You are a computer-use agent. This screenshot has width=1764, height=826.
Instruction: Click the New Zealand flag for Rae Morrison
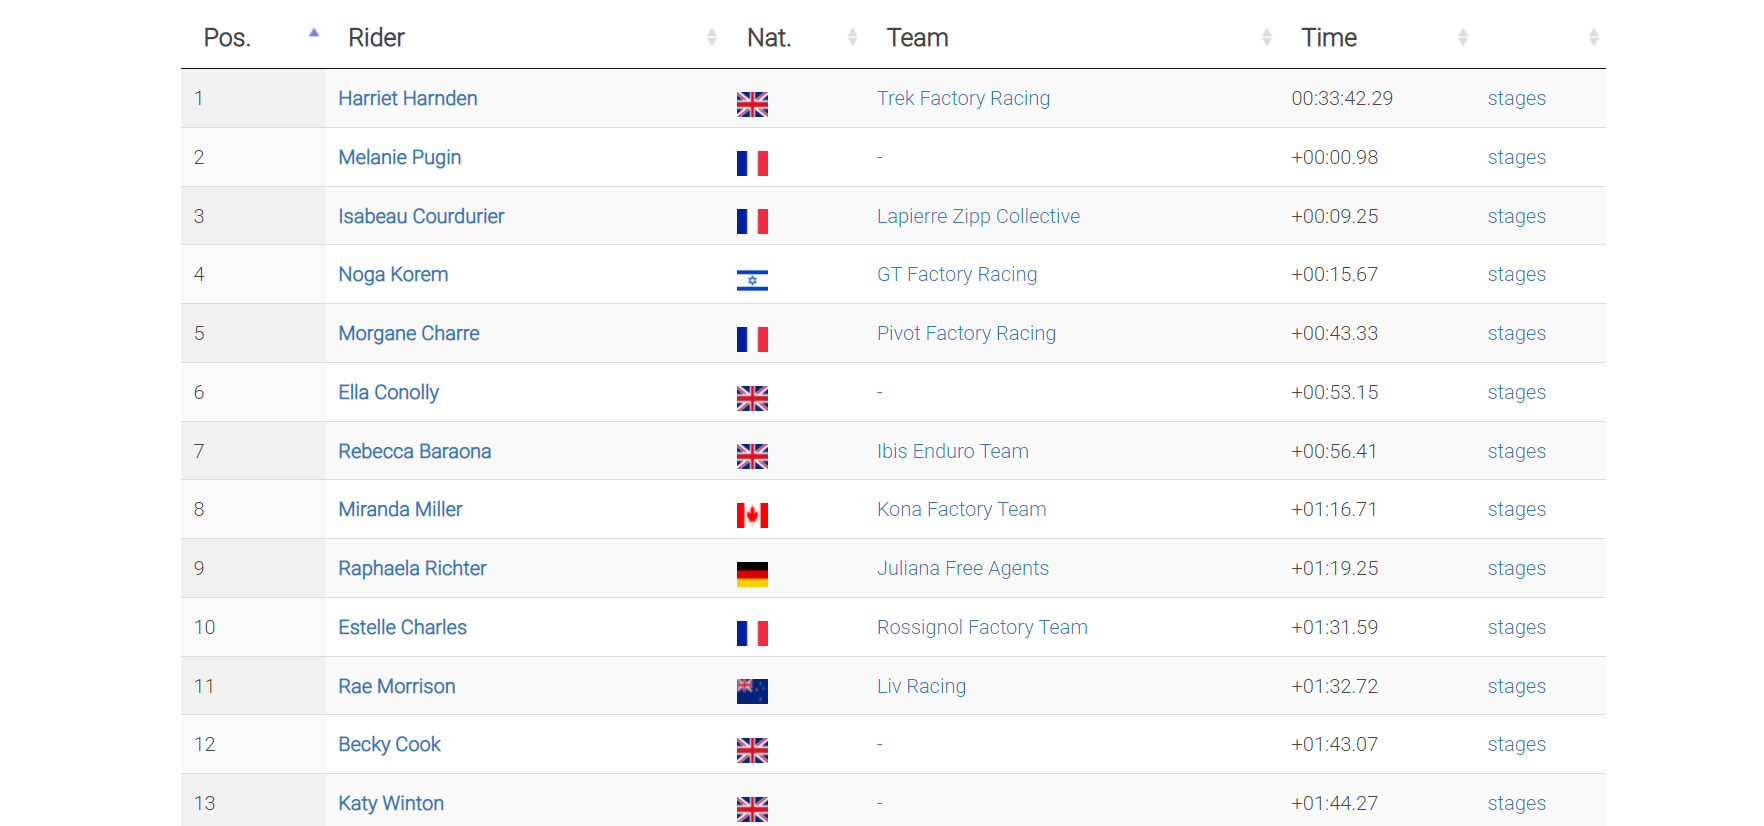pyautogui.click(x=752, y=691)
